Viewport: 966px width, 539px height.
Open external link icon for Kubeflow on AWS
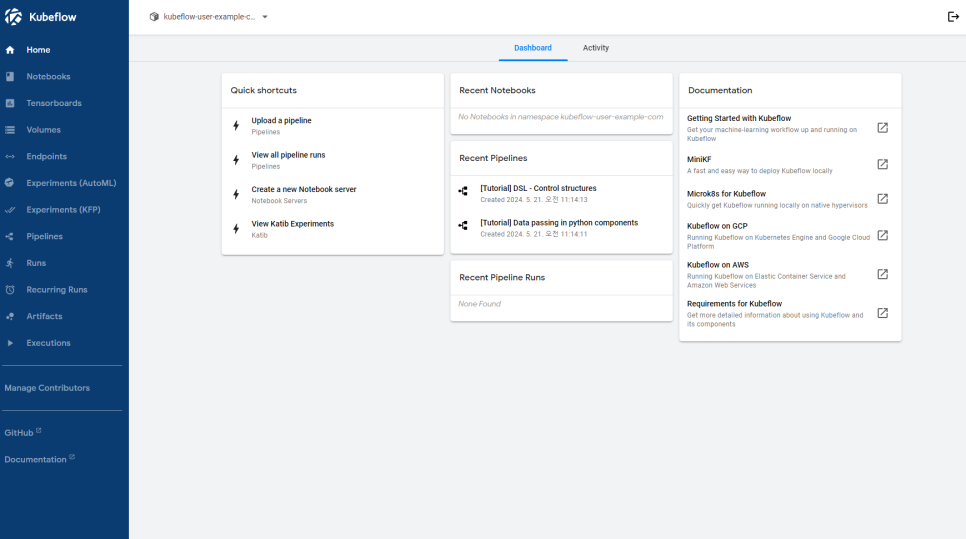(883, 274)
